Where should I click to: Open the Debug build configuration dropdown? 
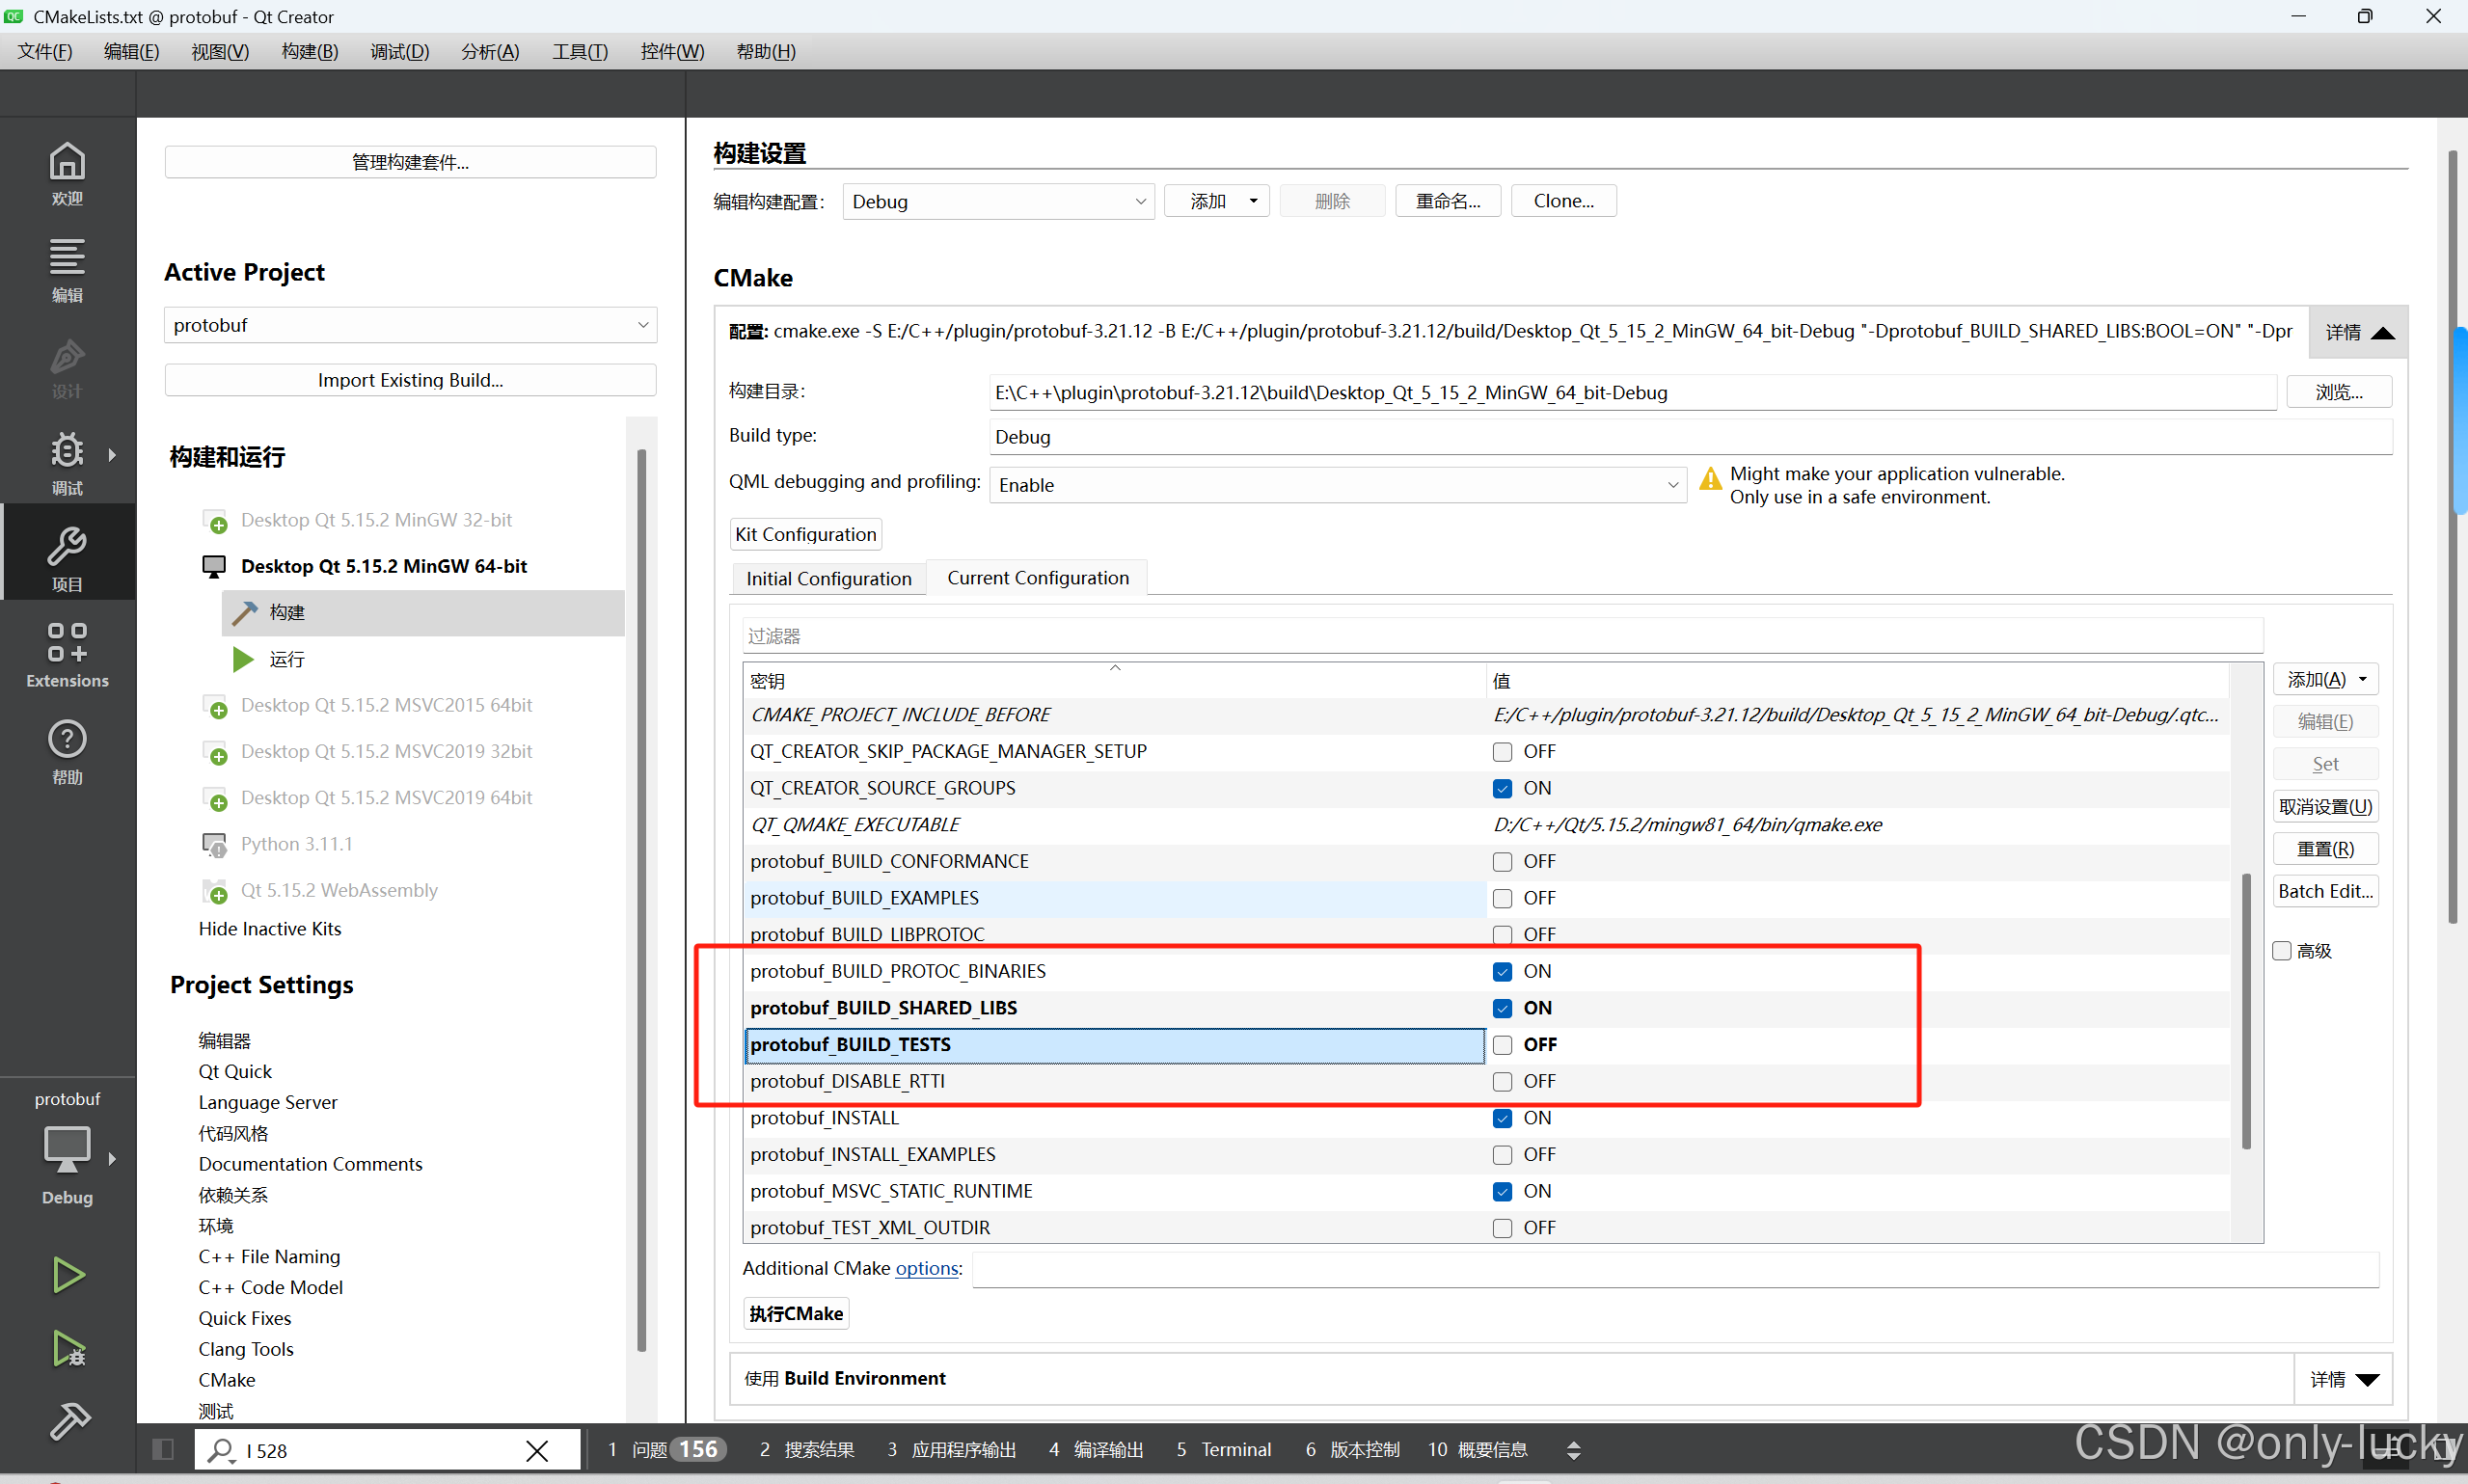997,201
